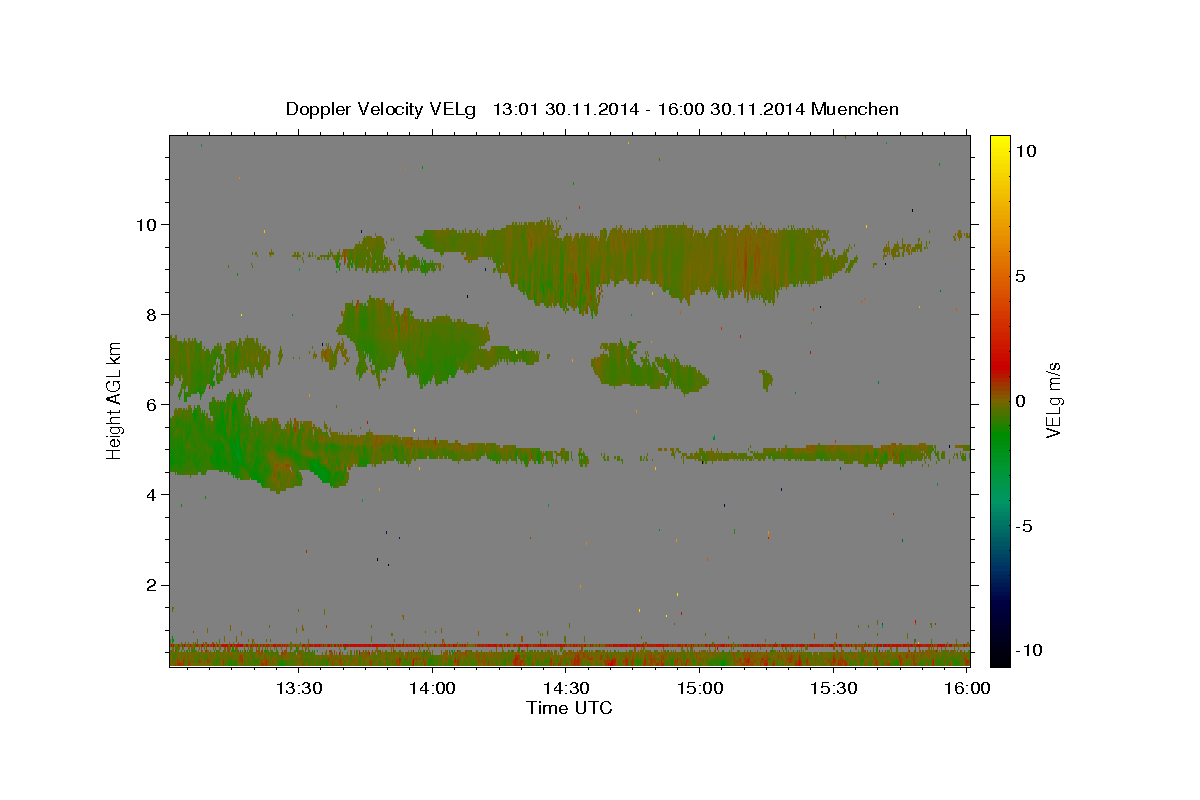
Task: Click the 'Height AGL km' axis label
Action: point(114,400)
